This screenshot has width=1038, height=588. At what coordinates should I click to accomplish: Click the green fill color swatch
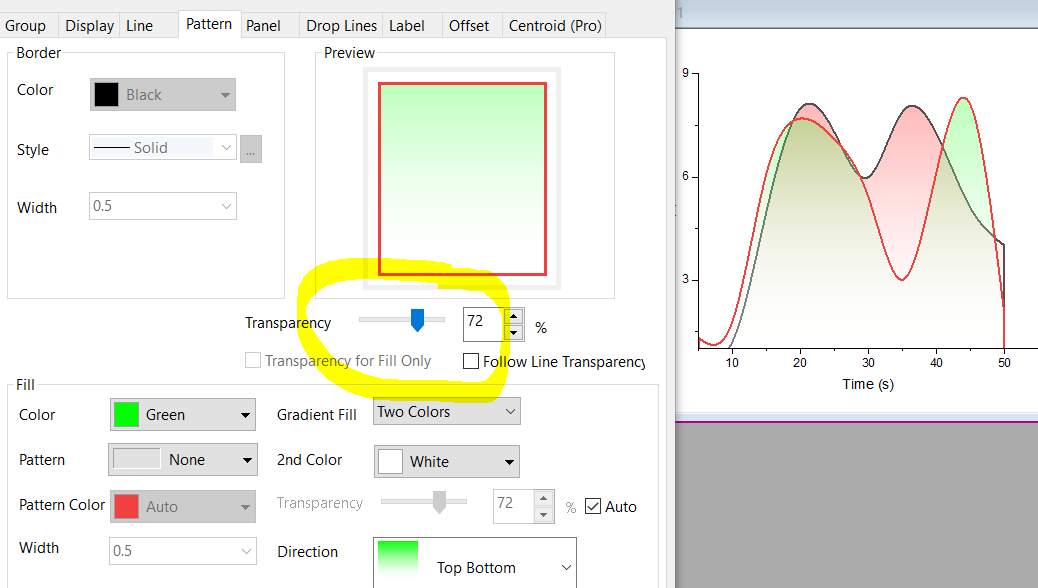coord(126,415)
